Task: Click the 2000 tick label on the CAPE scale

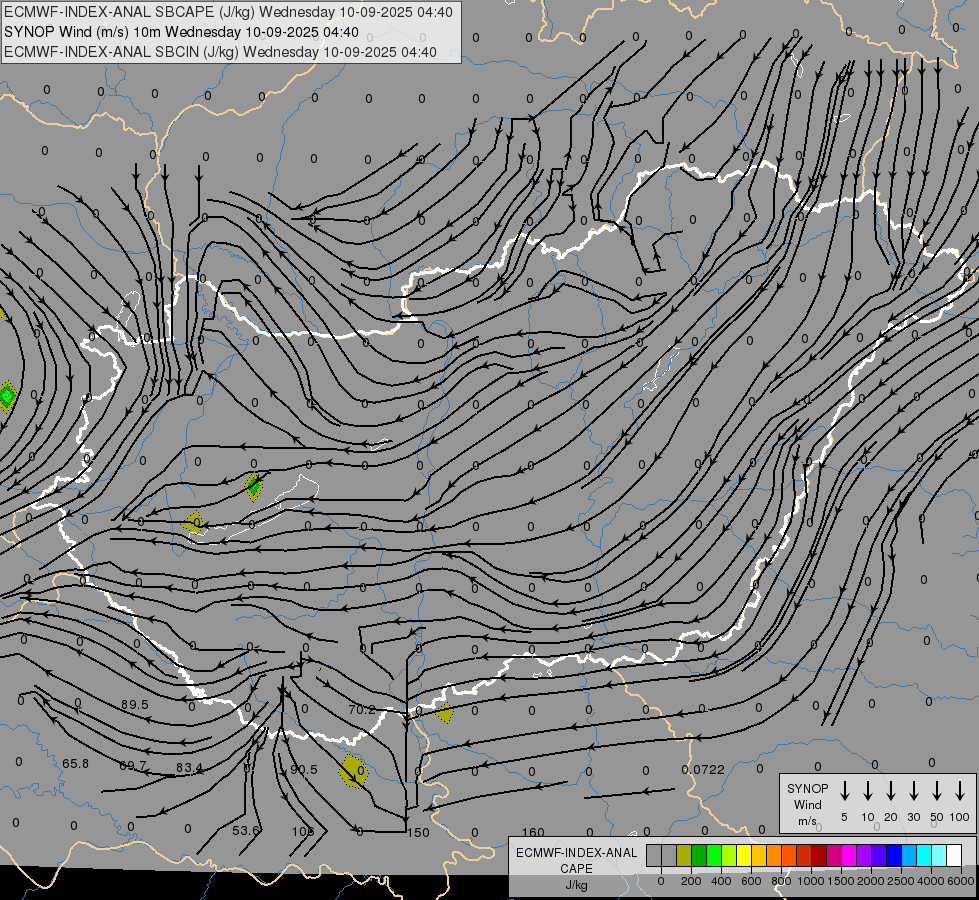Action: coord(871,881)
